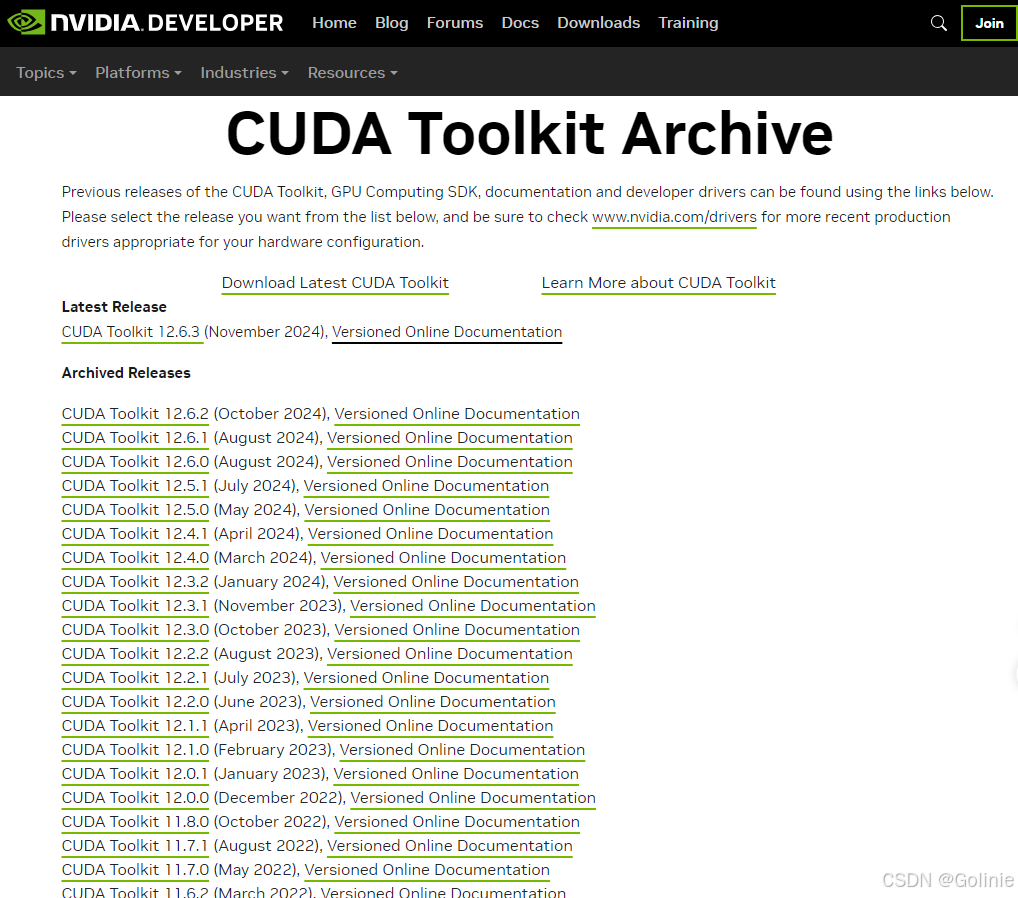The image size is (1018, 898).
Task: Expand the Topics dropdown
Action: pyautogui.click(x=46, y=73)
